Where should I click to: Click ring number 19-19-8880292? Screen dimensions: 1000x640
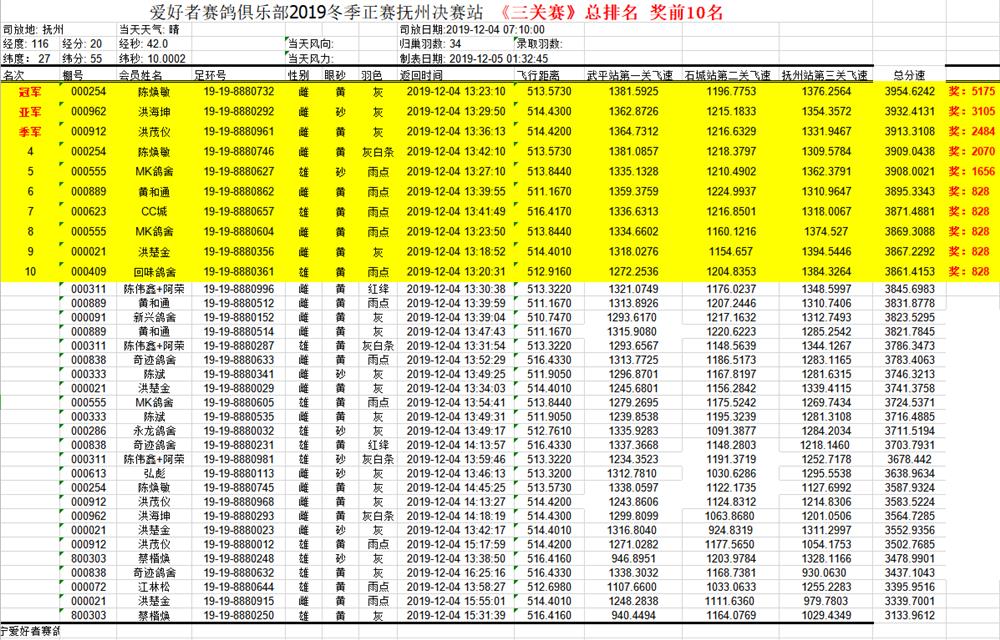239,112
